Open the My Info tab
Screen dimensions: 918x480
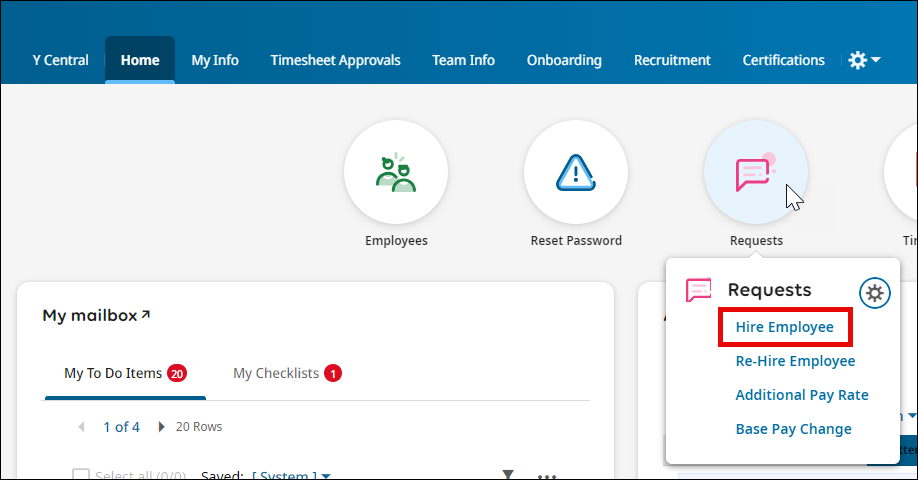[x=215, y=60]
